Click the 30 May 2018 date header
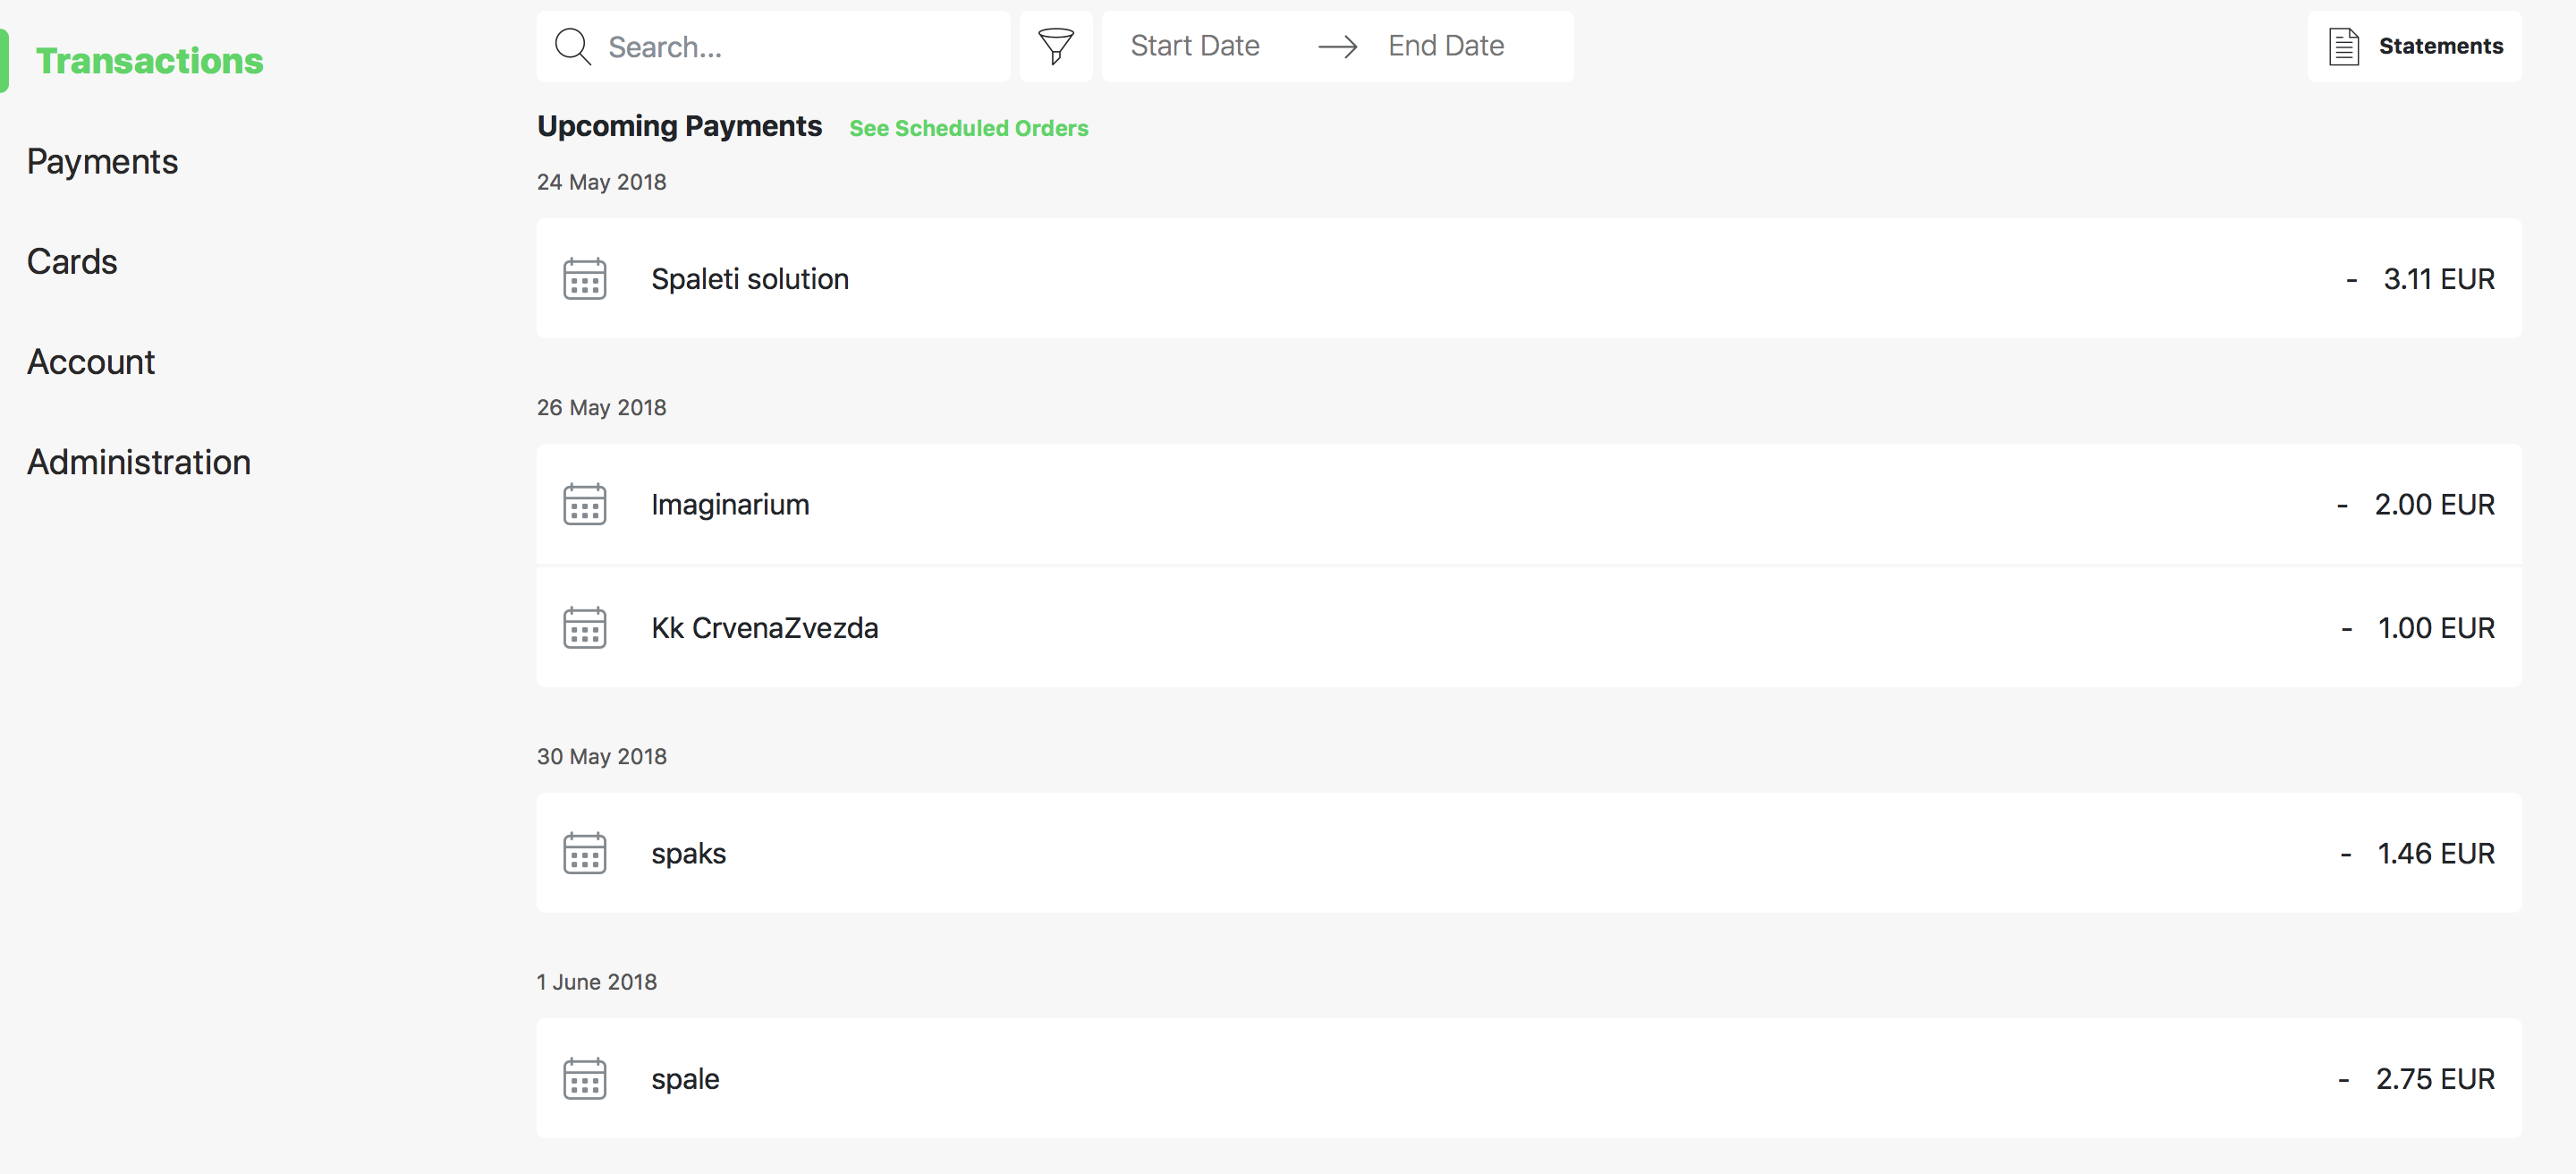The width and height of the screenshot is (2576, 1174). 601,756
